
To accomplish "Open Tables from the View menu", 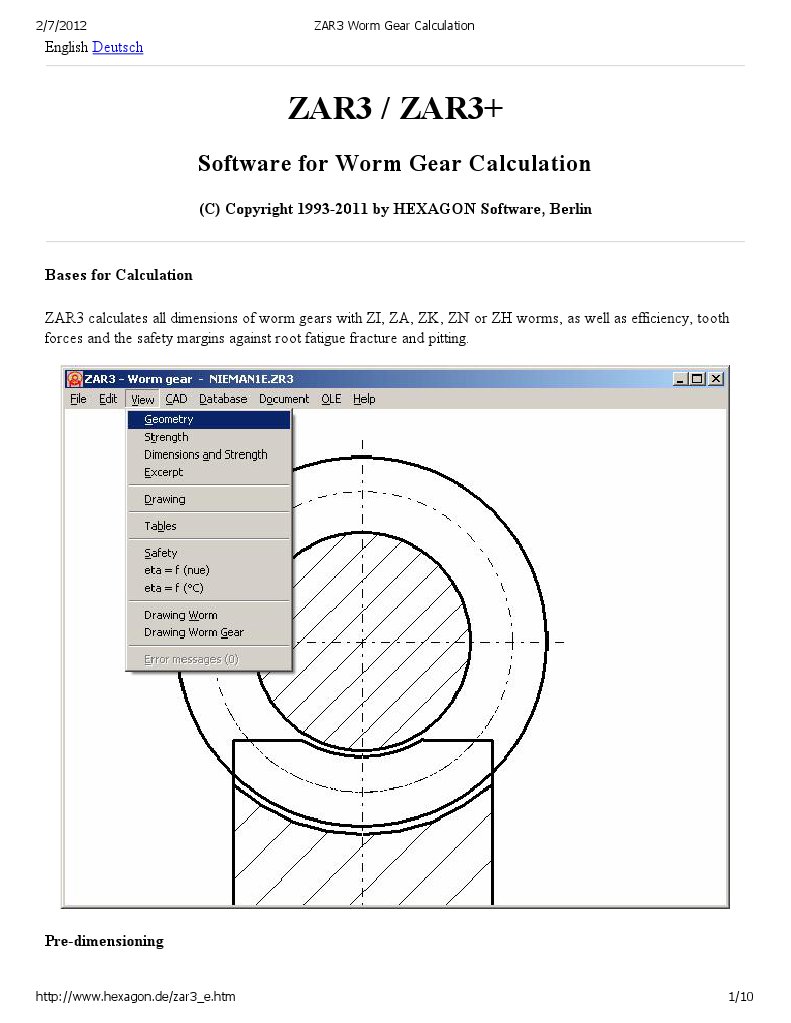I will click(209, 526).
